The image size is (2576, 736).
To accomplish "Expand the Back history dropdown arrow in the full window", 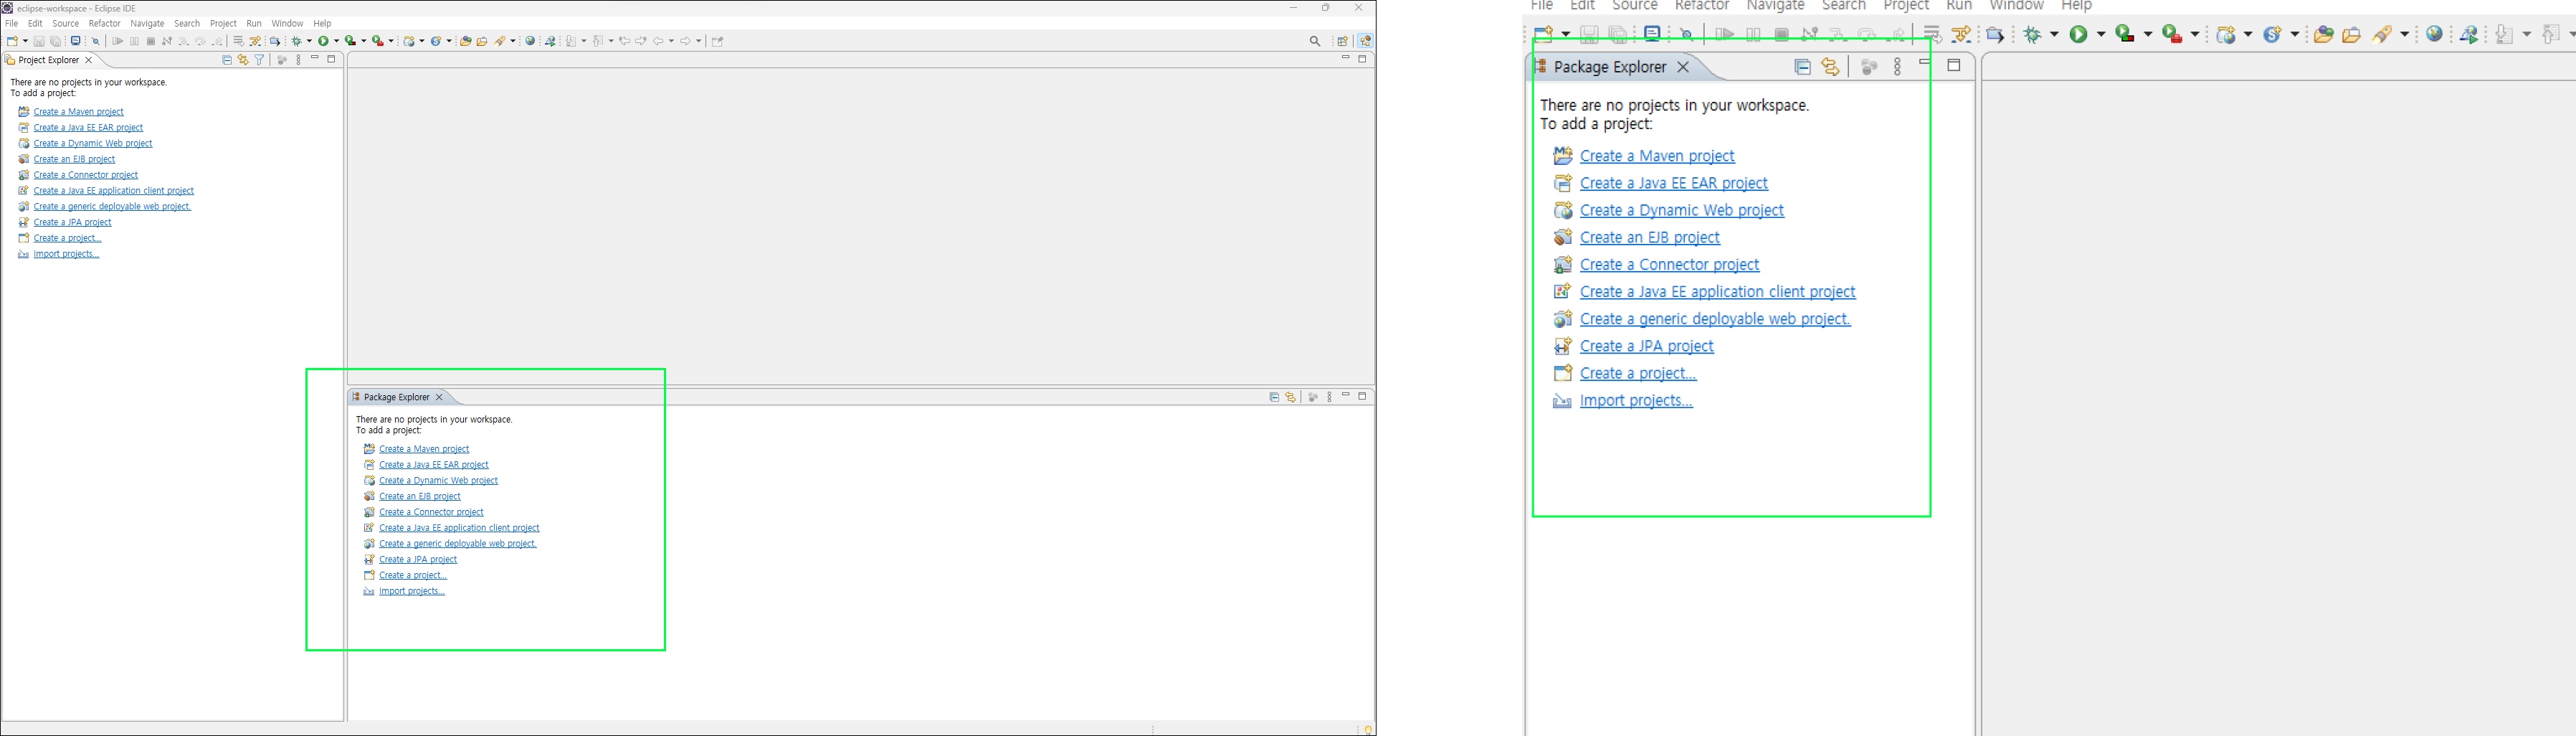I will click(671, 41).
